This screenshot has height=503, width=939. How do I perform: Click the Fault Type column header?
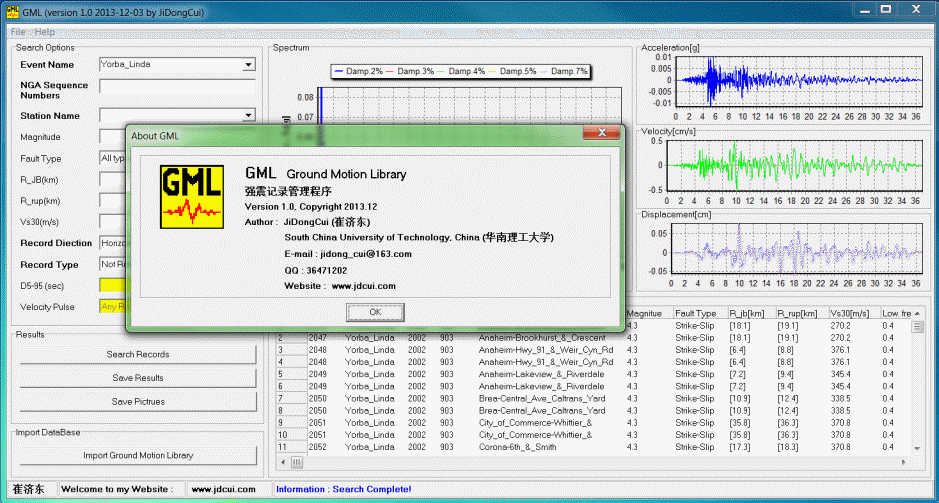(x=698, y=313)
